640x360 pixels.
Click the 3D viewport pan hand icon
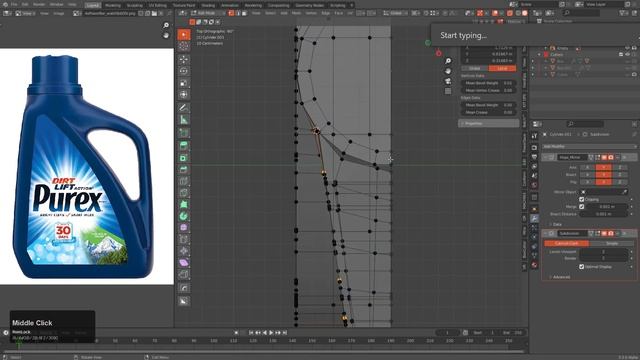point(448,71)
